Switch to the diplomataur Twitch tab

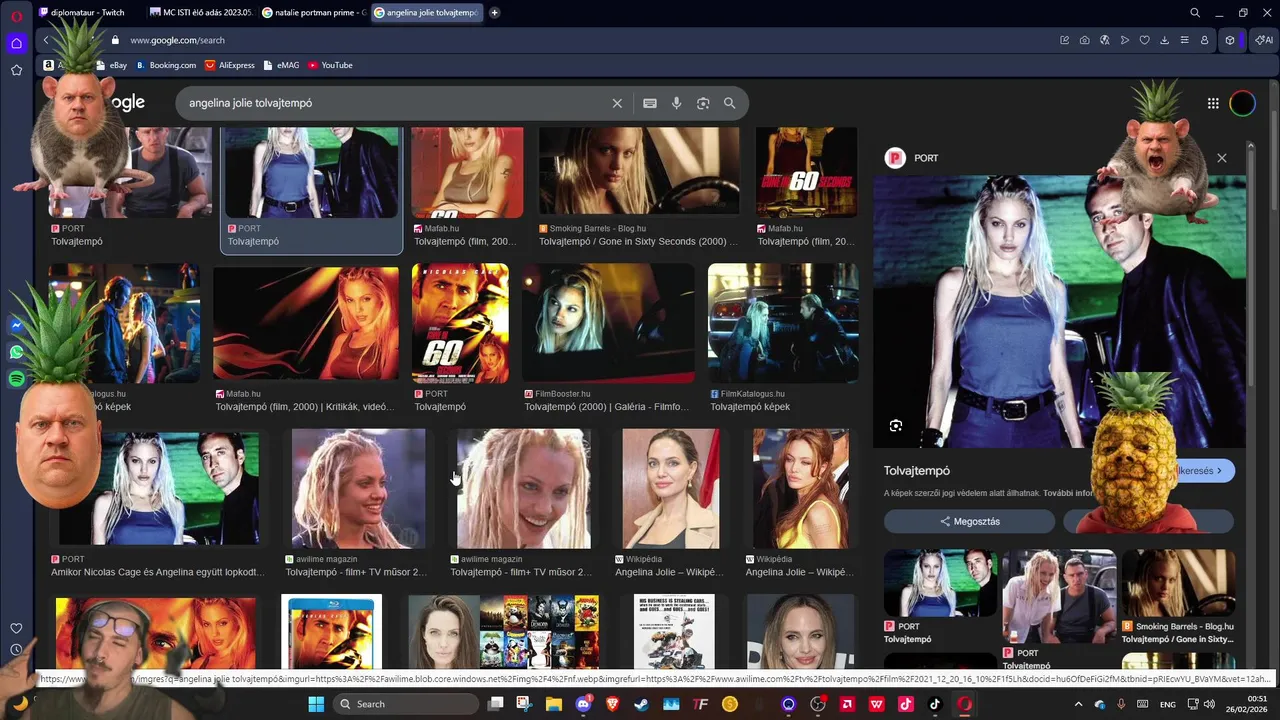point(86,13)
